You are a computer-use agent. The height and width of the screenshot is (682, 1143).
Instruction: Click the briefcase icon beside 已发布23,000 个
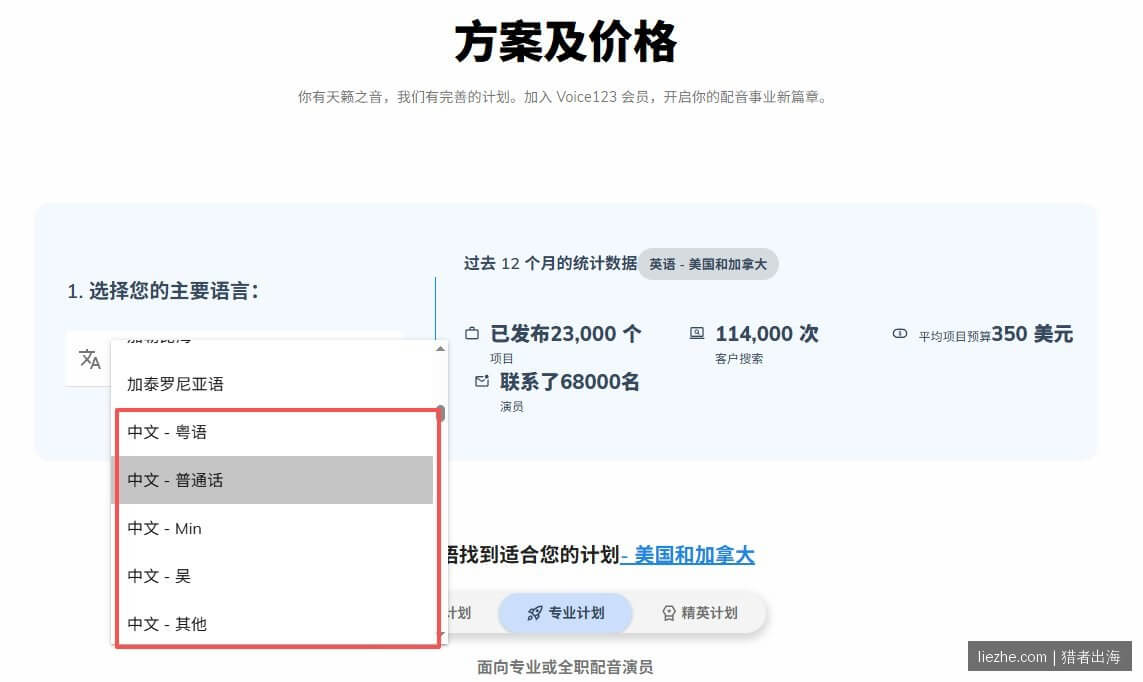coord(472,334)
